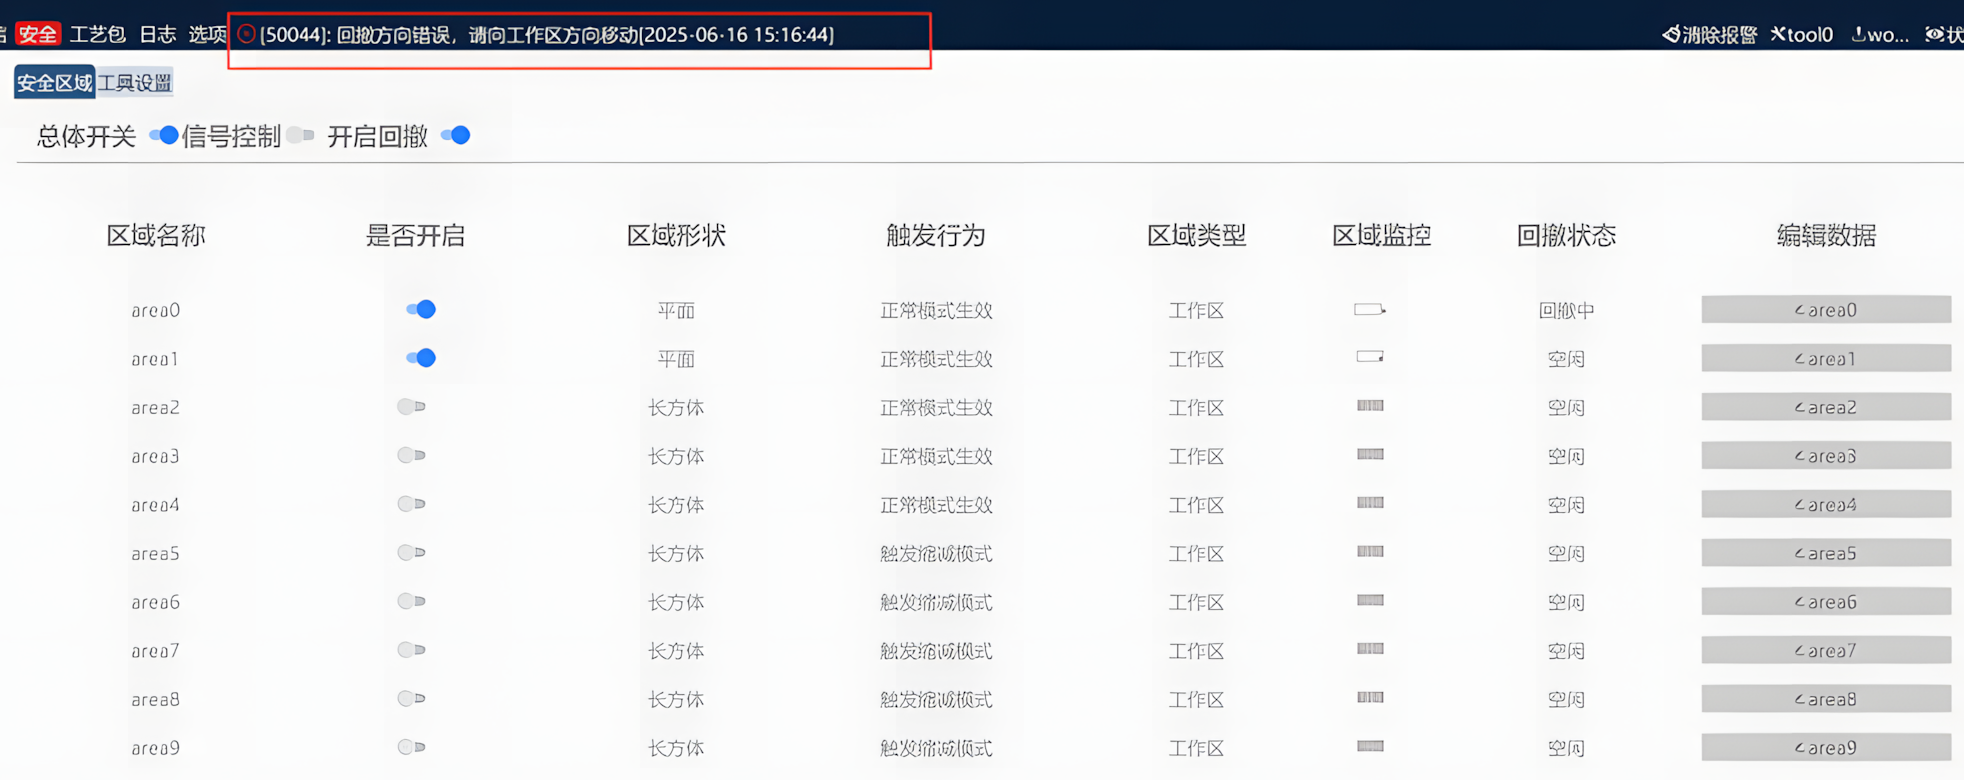Click area2 cuboid monitor icon
This screenshot has height=780, width=1964.
pyautogui.click(x=1370, y=405)
